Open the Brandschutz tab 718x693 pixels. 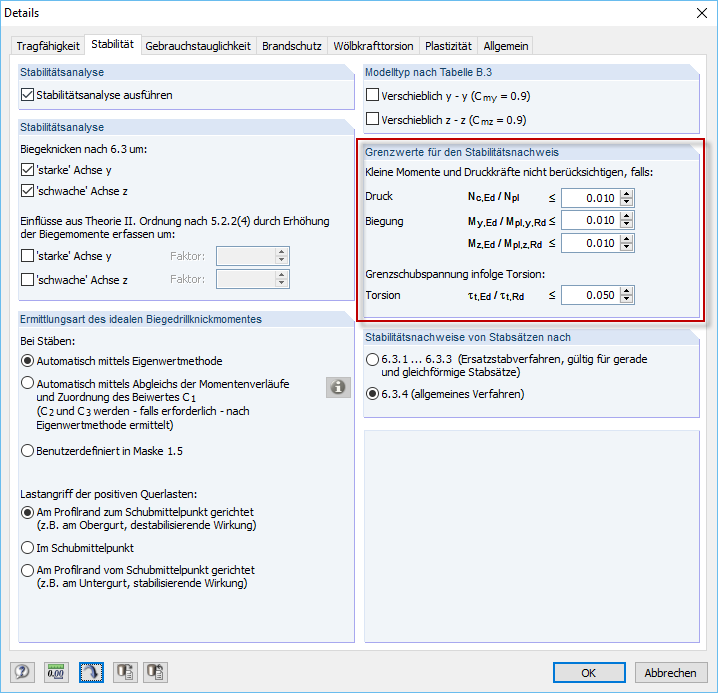click(292, 46)
